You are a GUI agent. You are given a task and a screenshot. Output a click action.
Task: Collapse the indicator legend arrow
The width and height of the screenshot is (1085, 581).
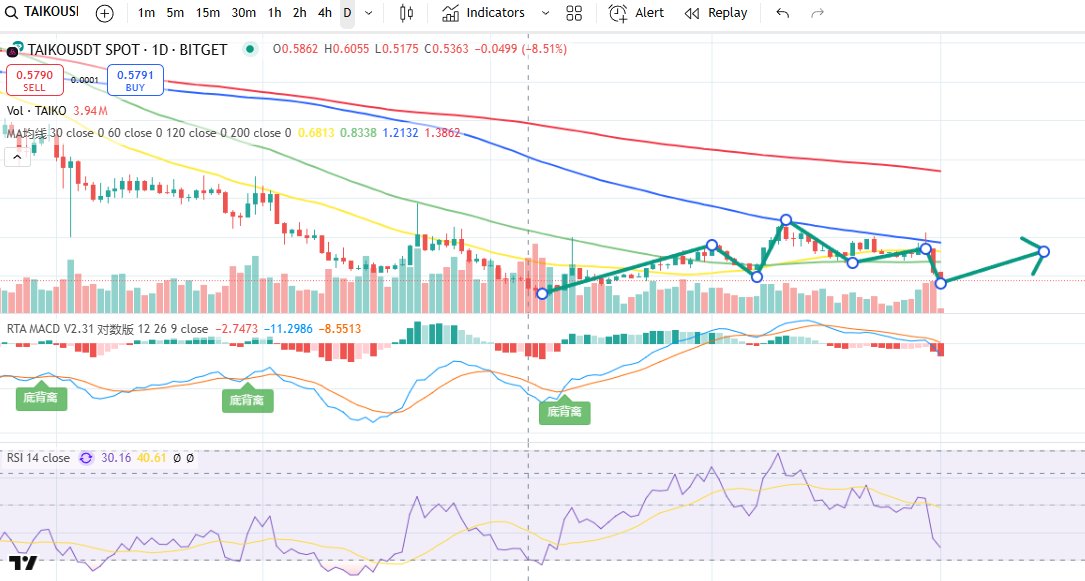click(17, 158)
